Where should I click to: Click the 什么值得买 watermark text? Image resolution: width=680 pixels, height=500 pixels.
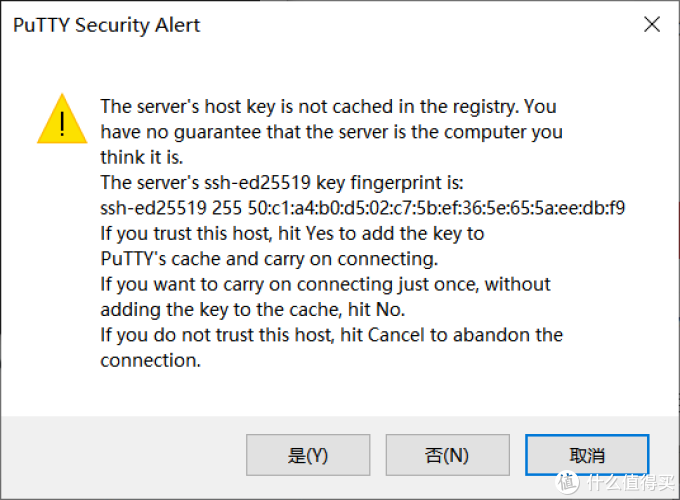click(631, 483)
